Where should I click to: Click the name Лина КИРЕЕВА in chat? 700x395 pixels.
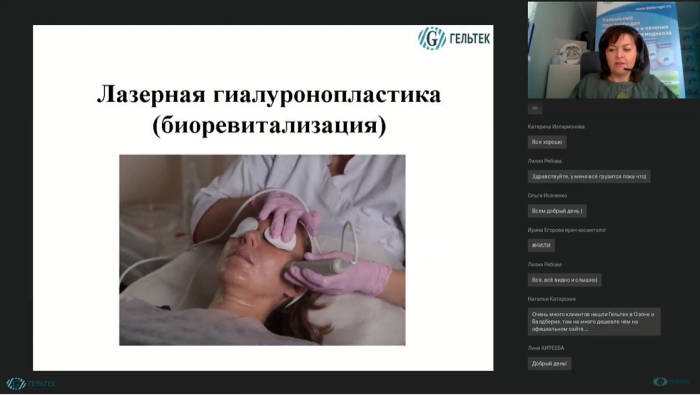click(x=546, y=348)
